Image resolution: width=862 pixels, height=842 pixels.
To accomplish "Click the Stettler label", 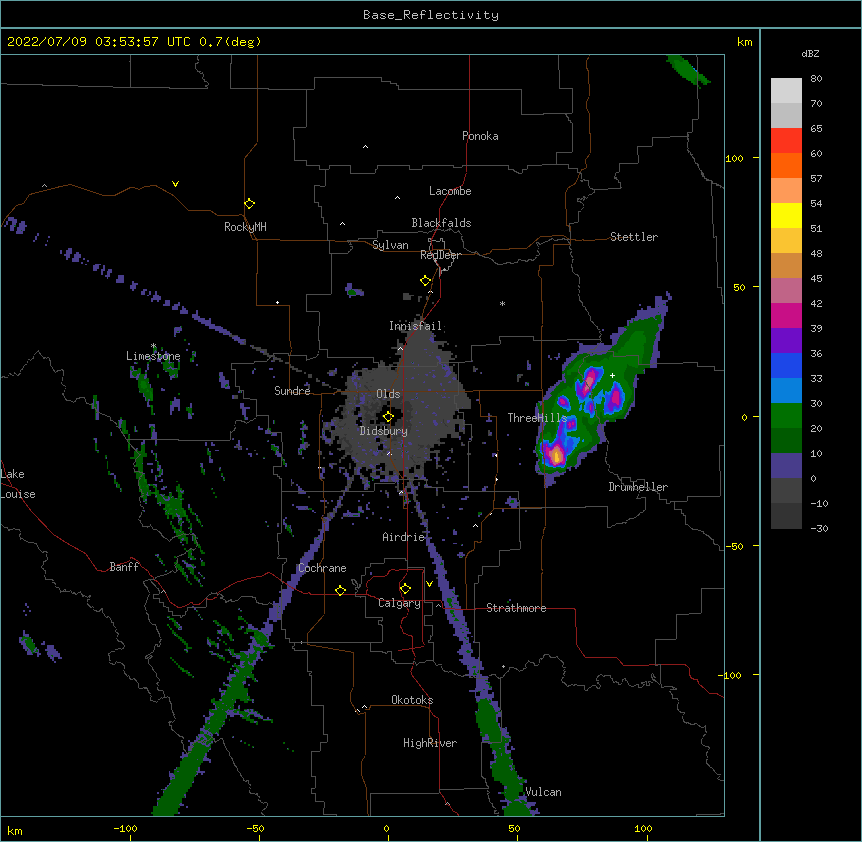I will click(x=634, y=237).
